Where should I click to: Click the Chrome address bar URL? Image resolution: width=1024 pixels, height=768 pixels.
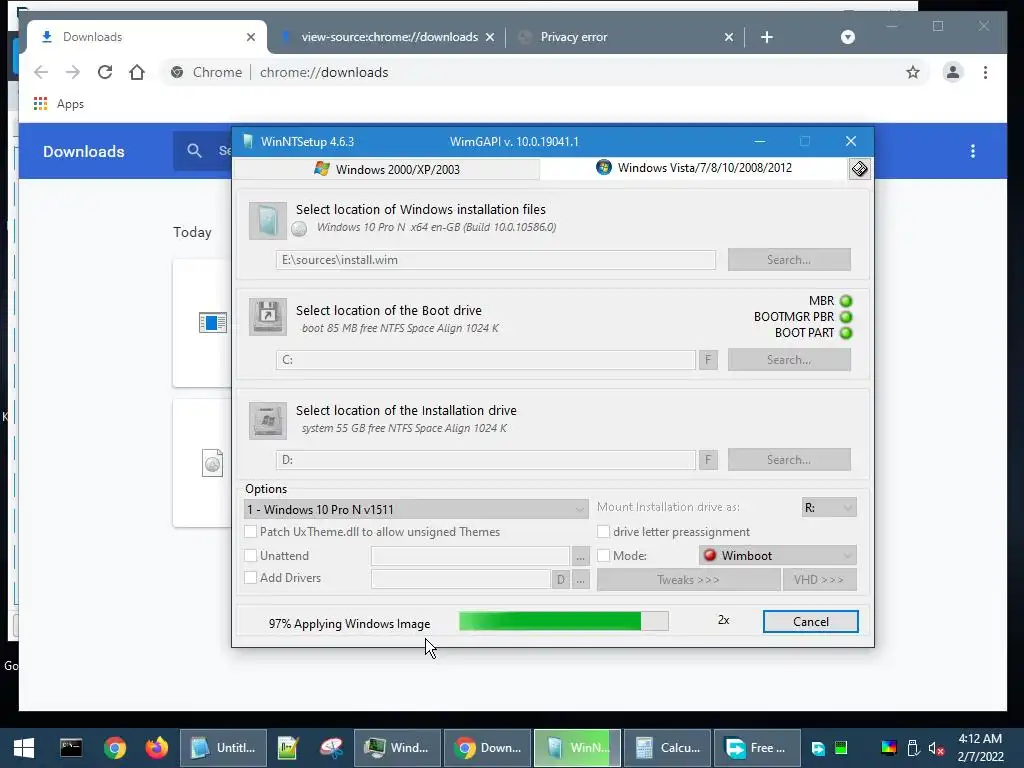324,72
